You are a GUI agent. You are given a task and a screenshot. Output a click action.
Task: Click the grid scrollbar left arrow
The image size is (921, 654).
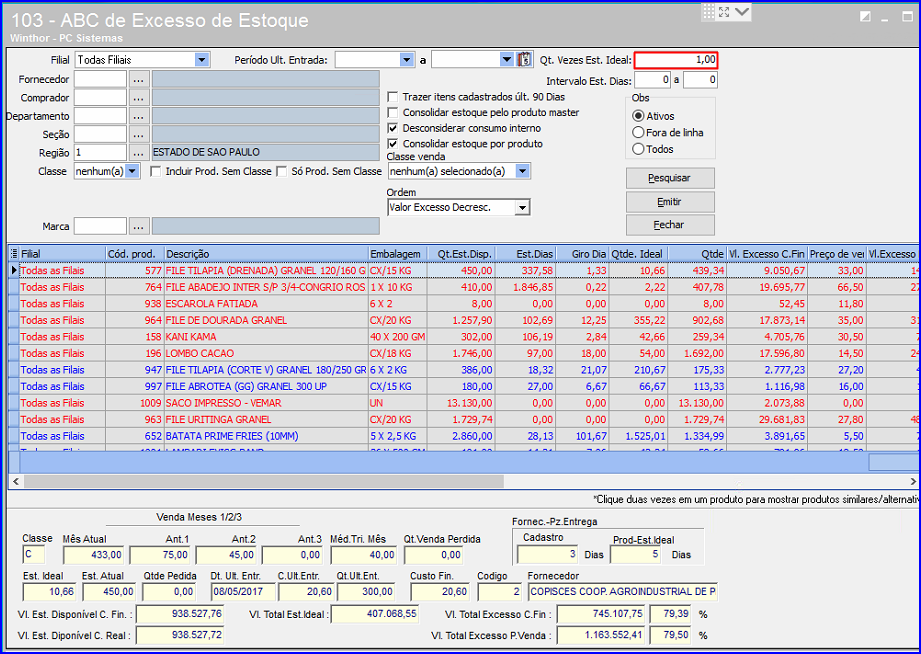(16, 482)
